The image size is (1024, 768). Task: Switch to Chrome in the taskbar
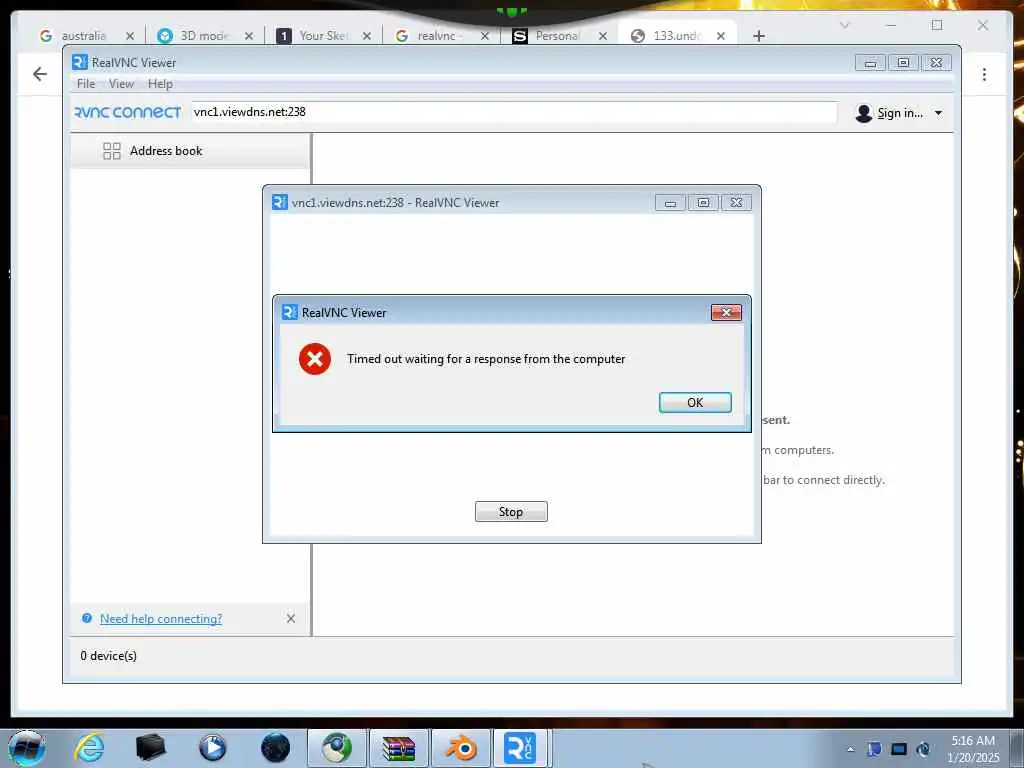tap(336, 748)
